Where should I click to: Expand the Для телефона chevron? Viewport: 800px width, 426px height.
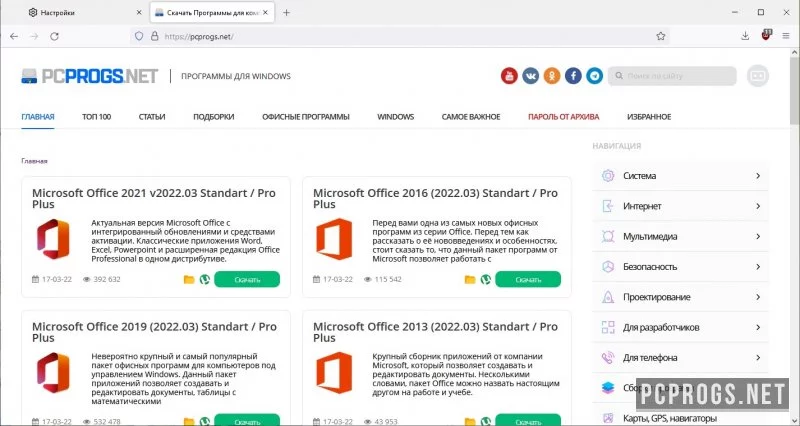(758, 358)
